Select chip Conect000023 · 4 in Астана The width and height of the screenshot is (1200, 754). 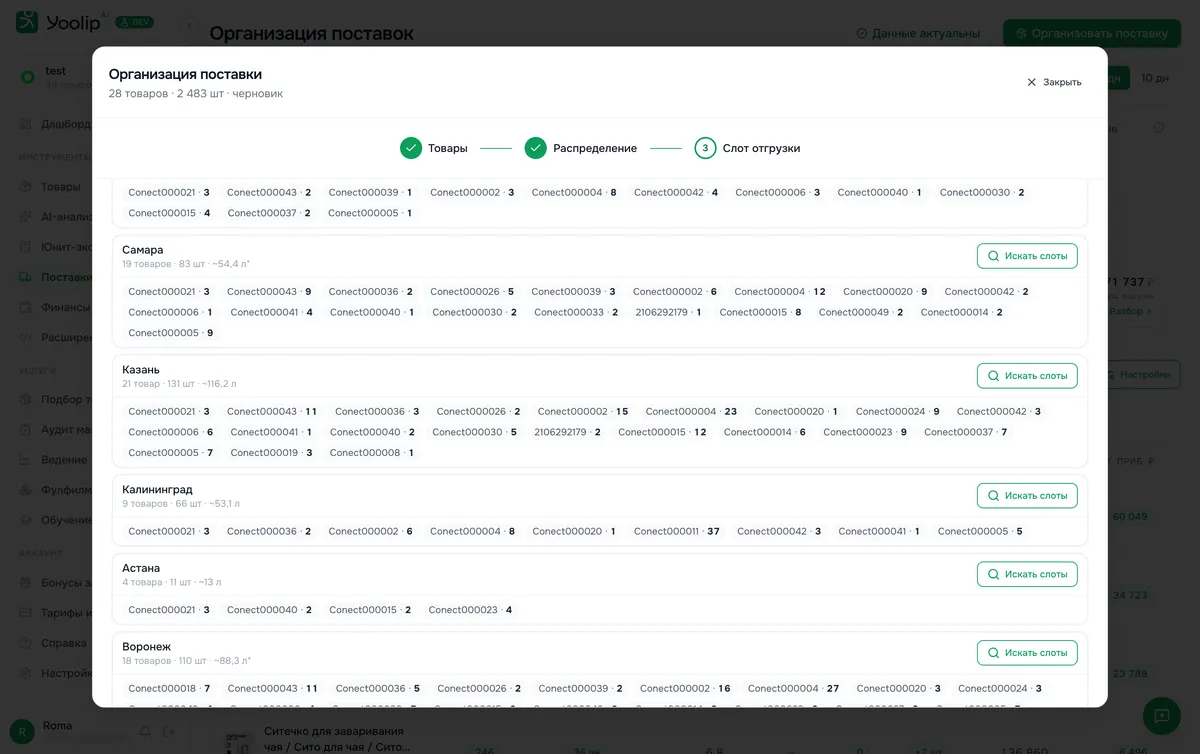click(470, 610)
